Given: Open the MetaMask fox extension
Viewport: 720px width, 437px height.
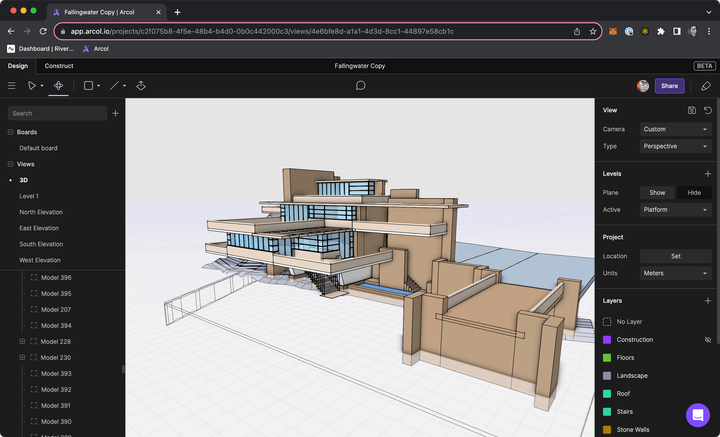Looking at the screenshot, I should coord(613,31).
